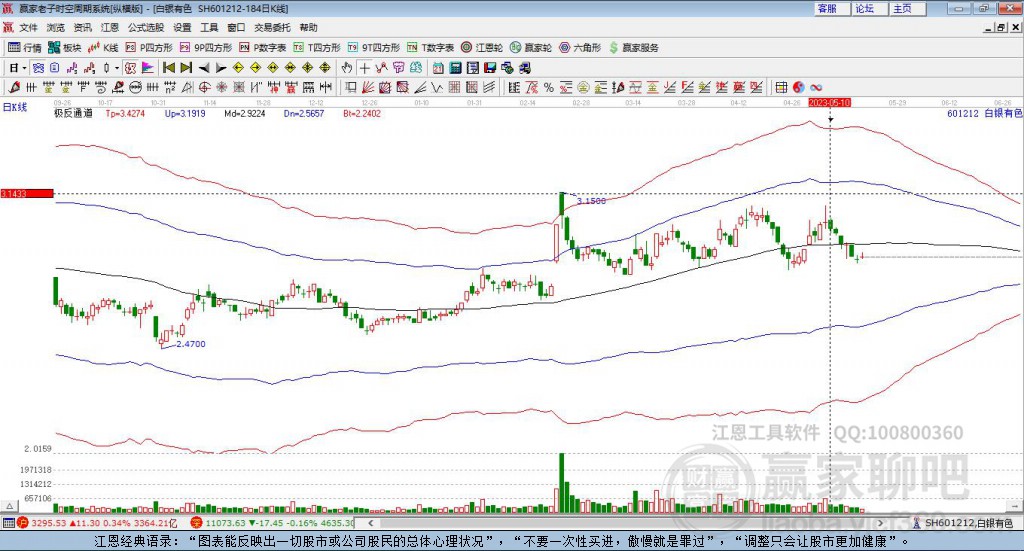Open the 公式选股 menu
Viewport: 1024px width, 551px height.
tap(146, 27)
